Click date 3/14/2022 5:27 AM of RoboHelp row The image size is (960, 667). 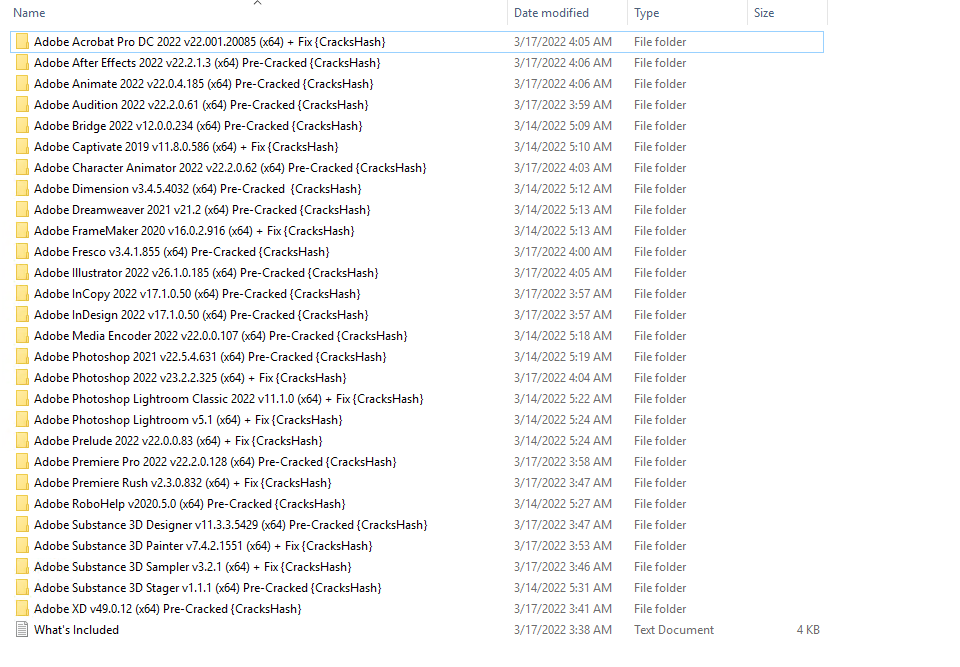[563, 503]
